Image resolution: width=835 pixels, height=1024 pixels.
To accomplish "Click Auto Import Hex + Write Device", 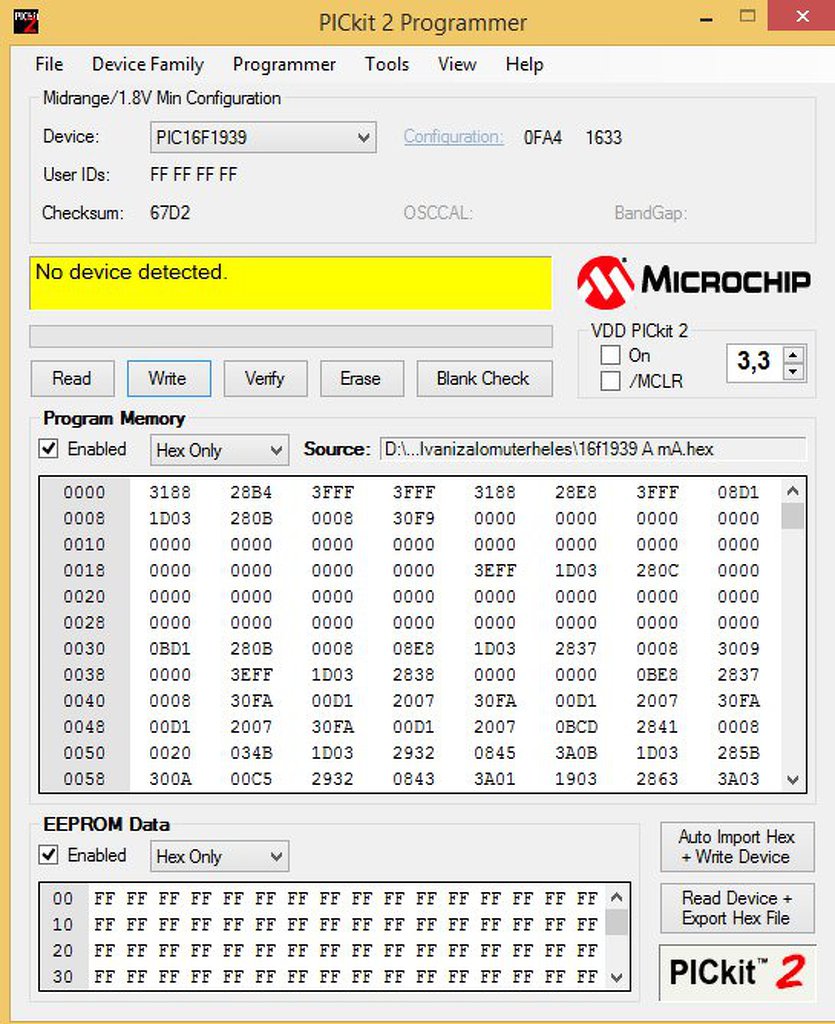I will click(x=737, y=846).
